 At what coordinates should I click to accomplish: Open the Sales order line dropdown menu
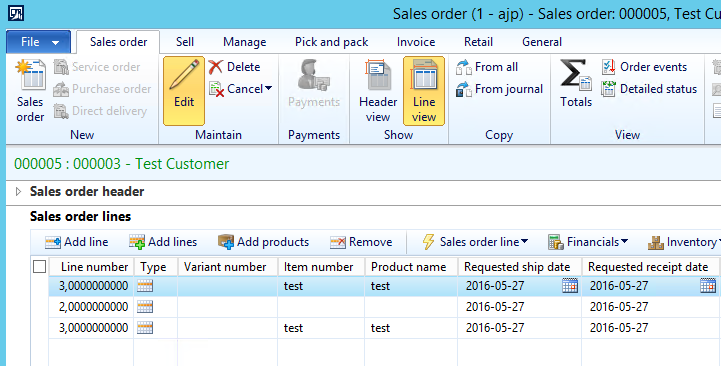pyautogui.click(x=475, y=242)
